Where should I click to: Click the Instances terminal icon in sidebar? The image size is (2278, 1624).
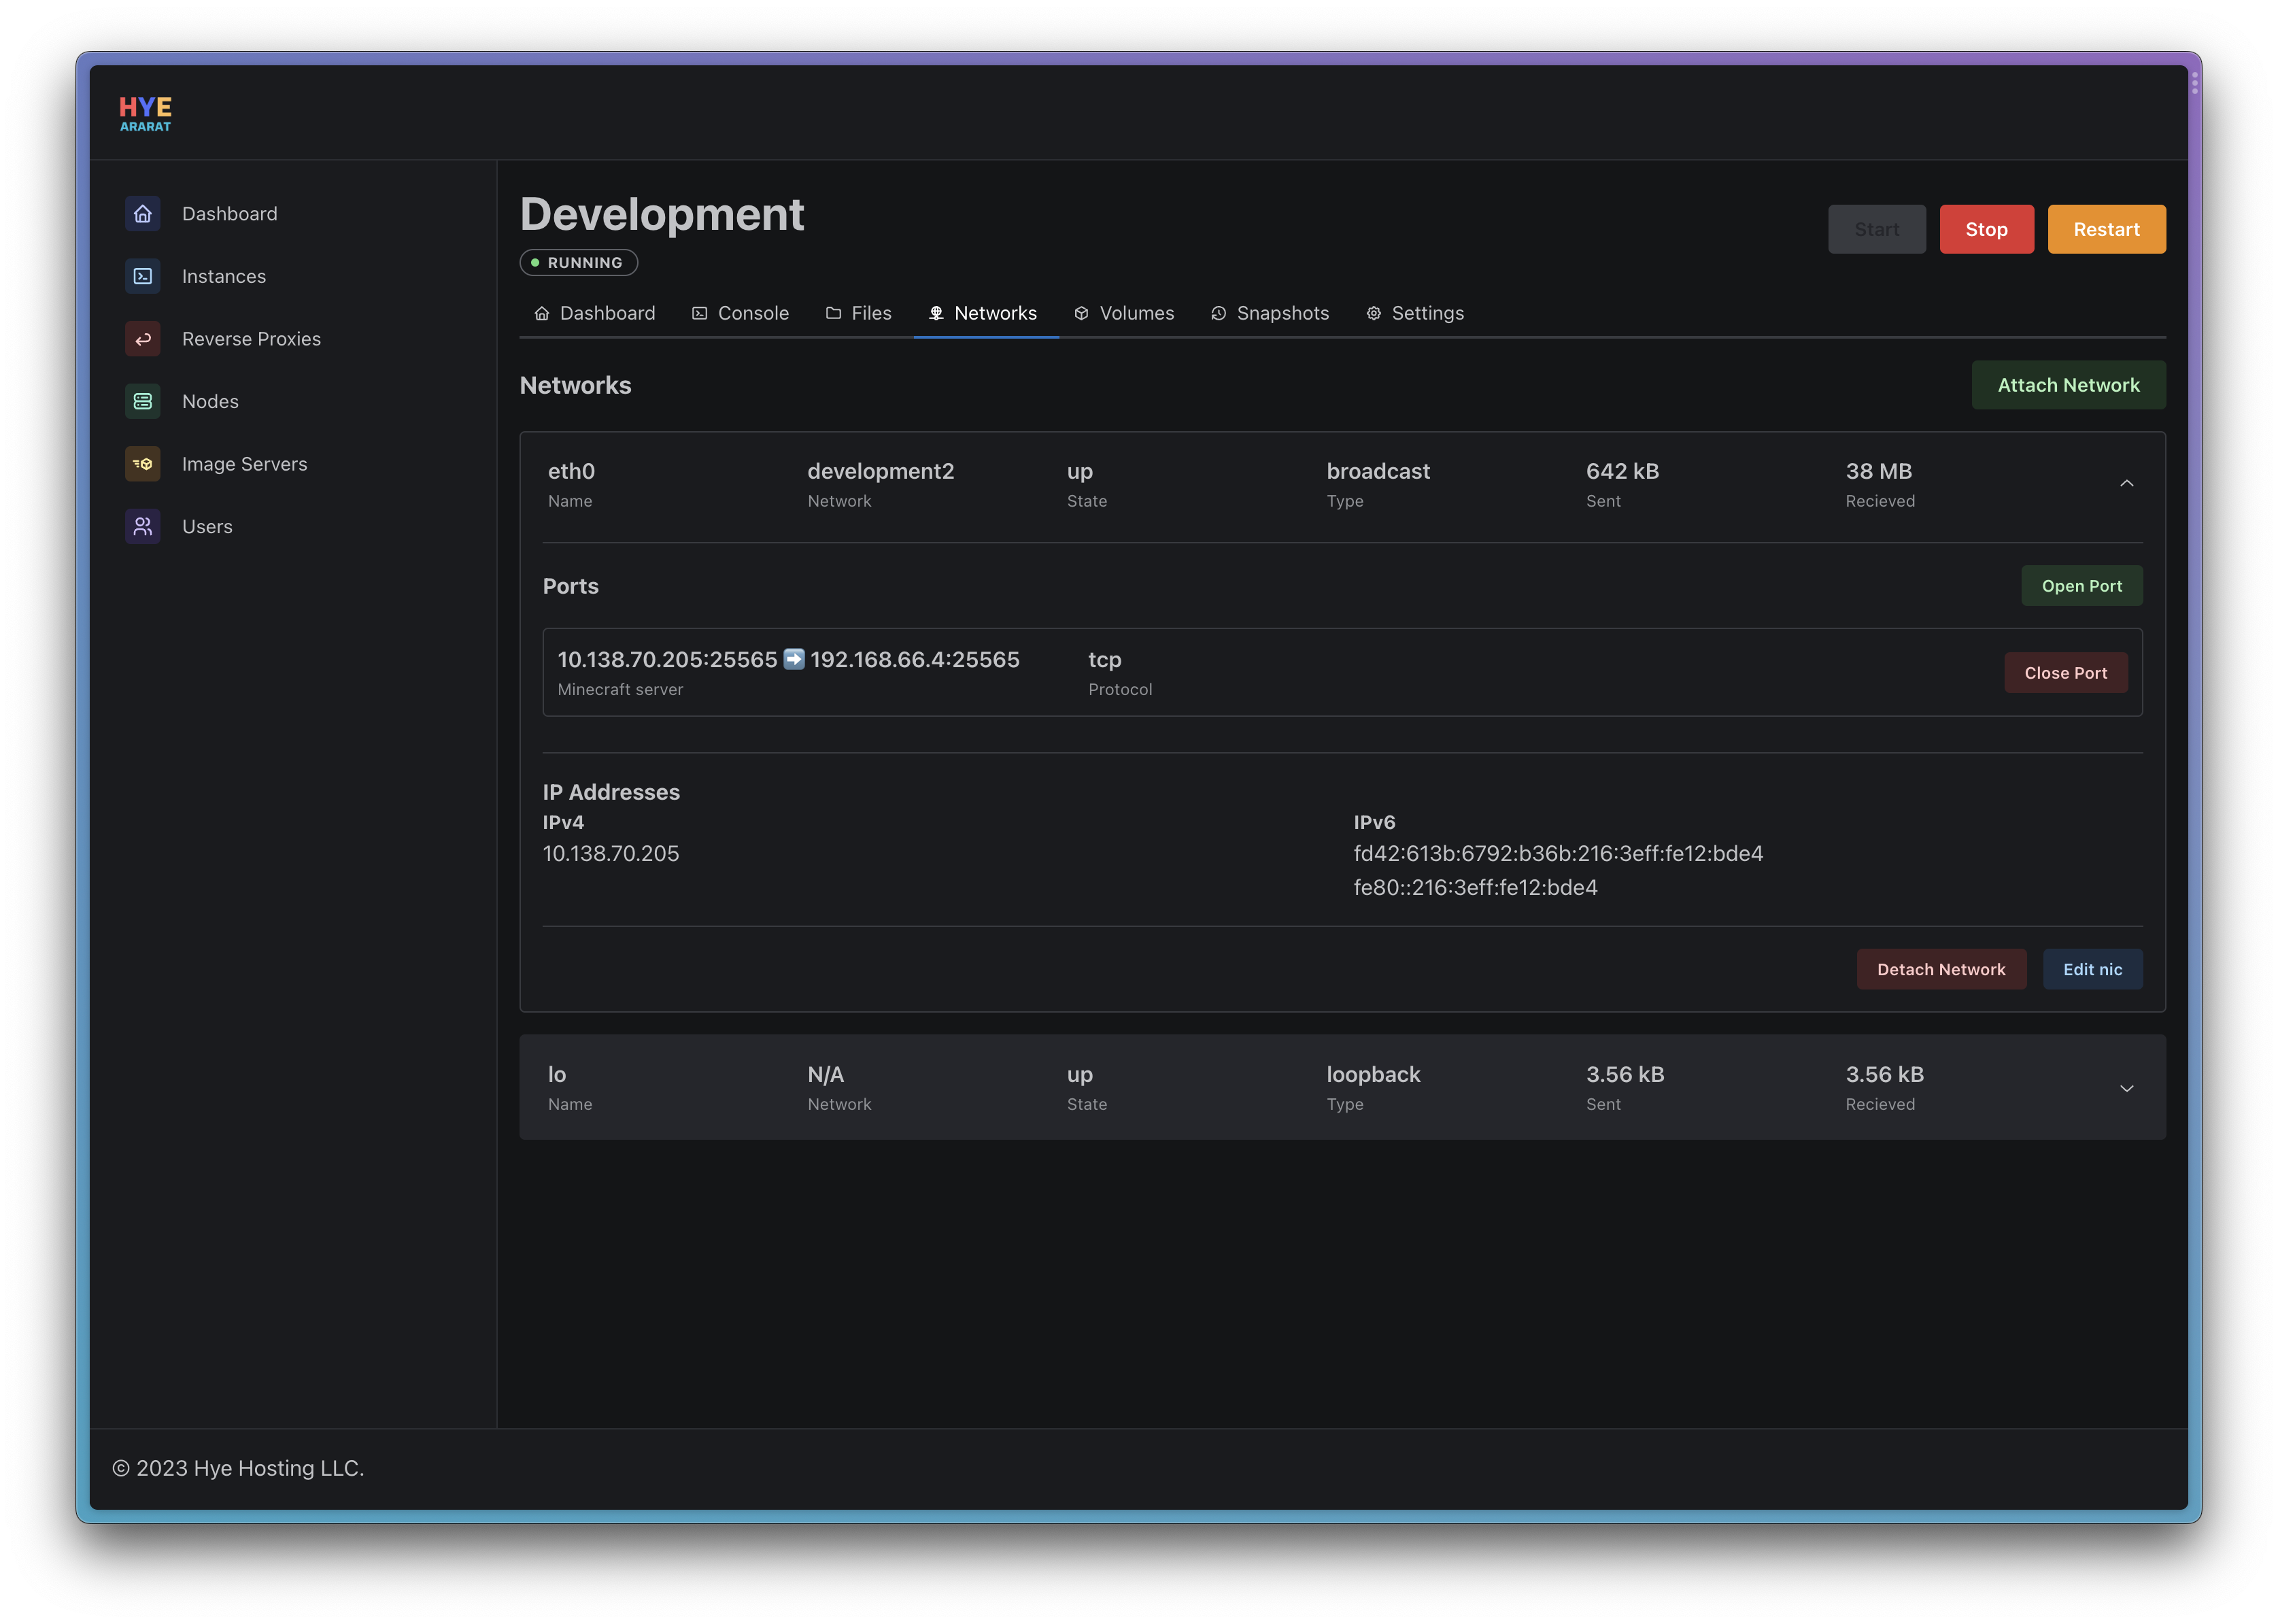[x=143, y=276]
